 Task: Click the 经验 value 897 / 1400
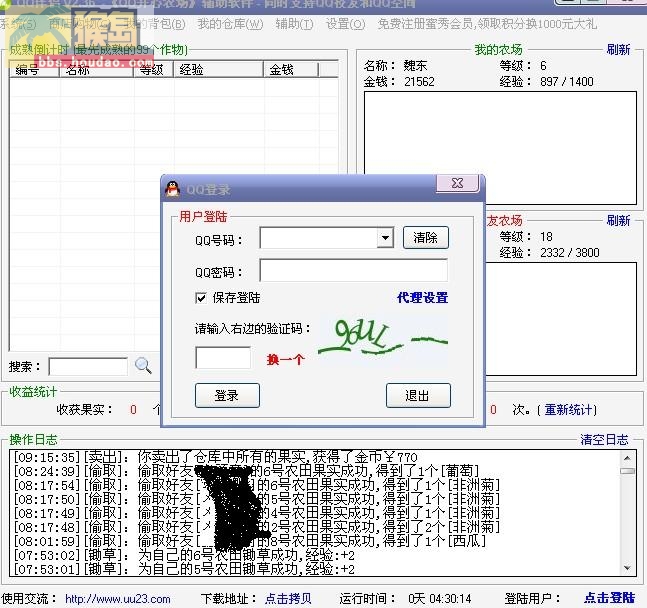tap(567, 82)
